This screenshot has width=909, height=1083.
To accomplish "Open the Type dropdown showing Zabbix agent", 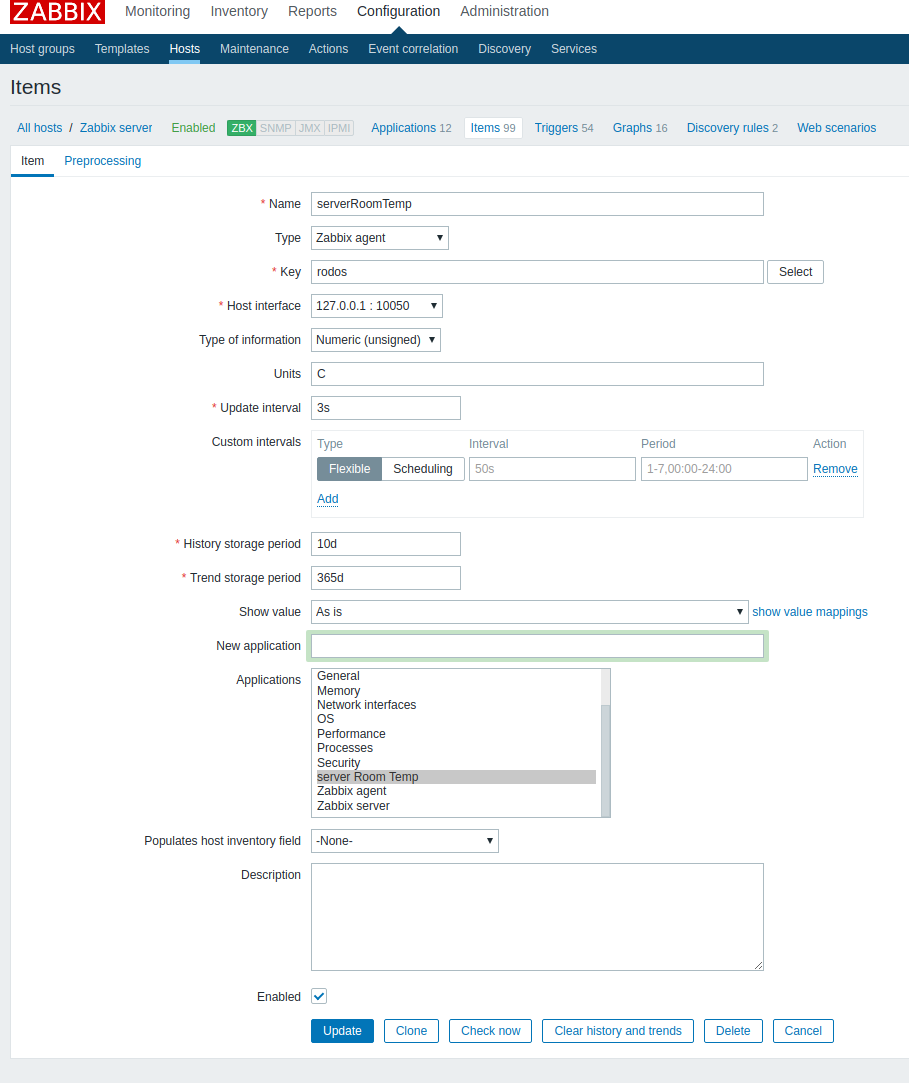I will point(380,238).
